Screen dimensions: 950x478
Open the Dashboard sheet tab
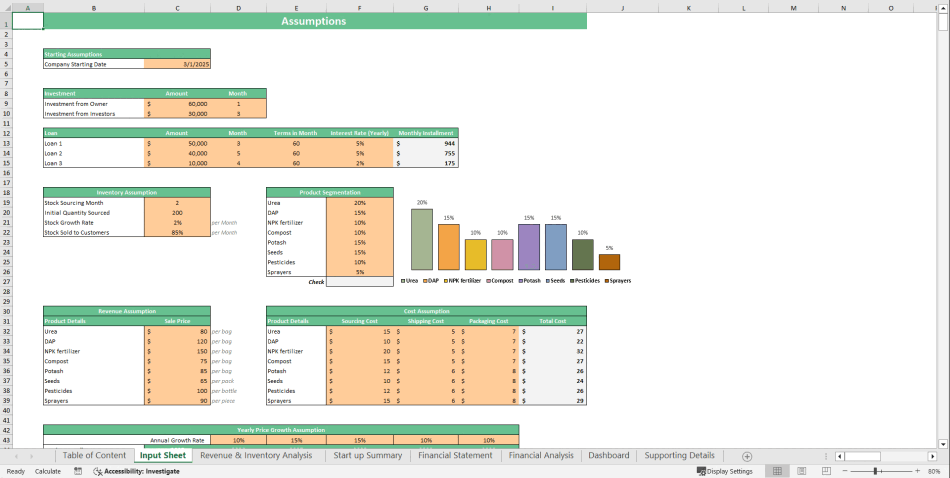coord(608,456)
